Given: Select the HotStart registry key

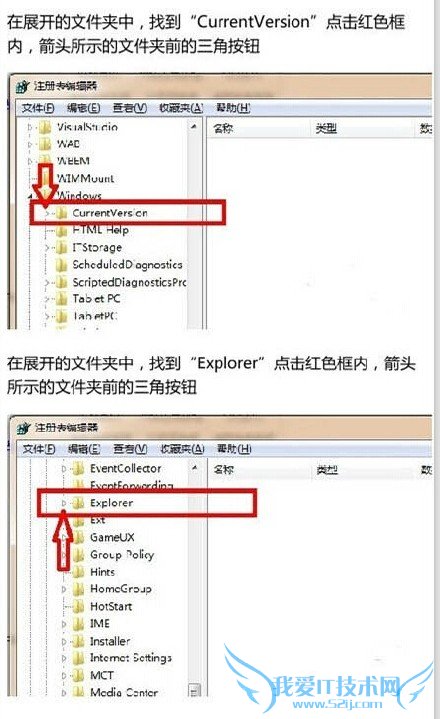Looking at the screenshot, I should click(x=111, y=606).
